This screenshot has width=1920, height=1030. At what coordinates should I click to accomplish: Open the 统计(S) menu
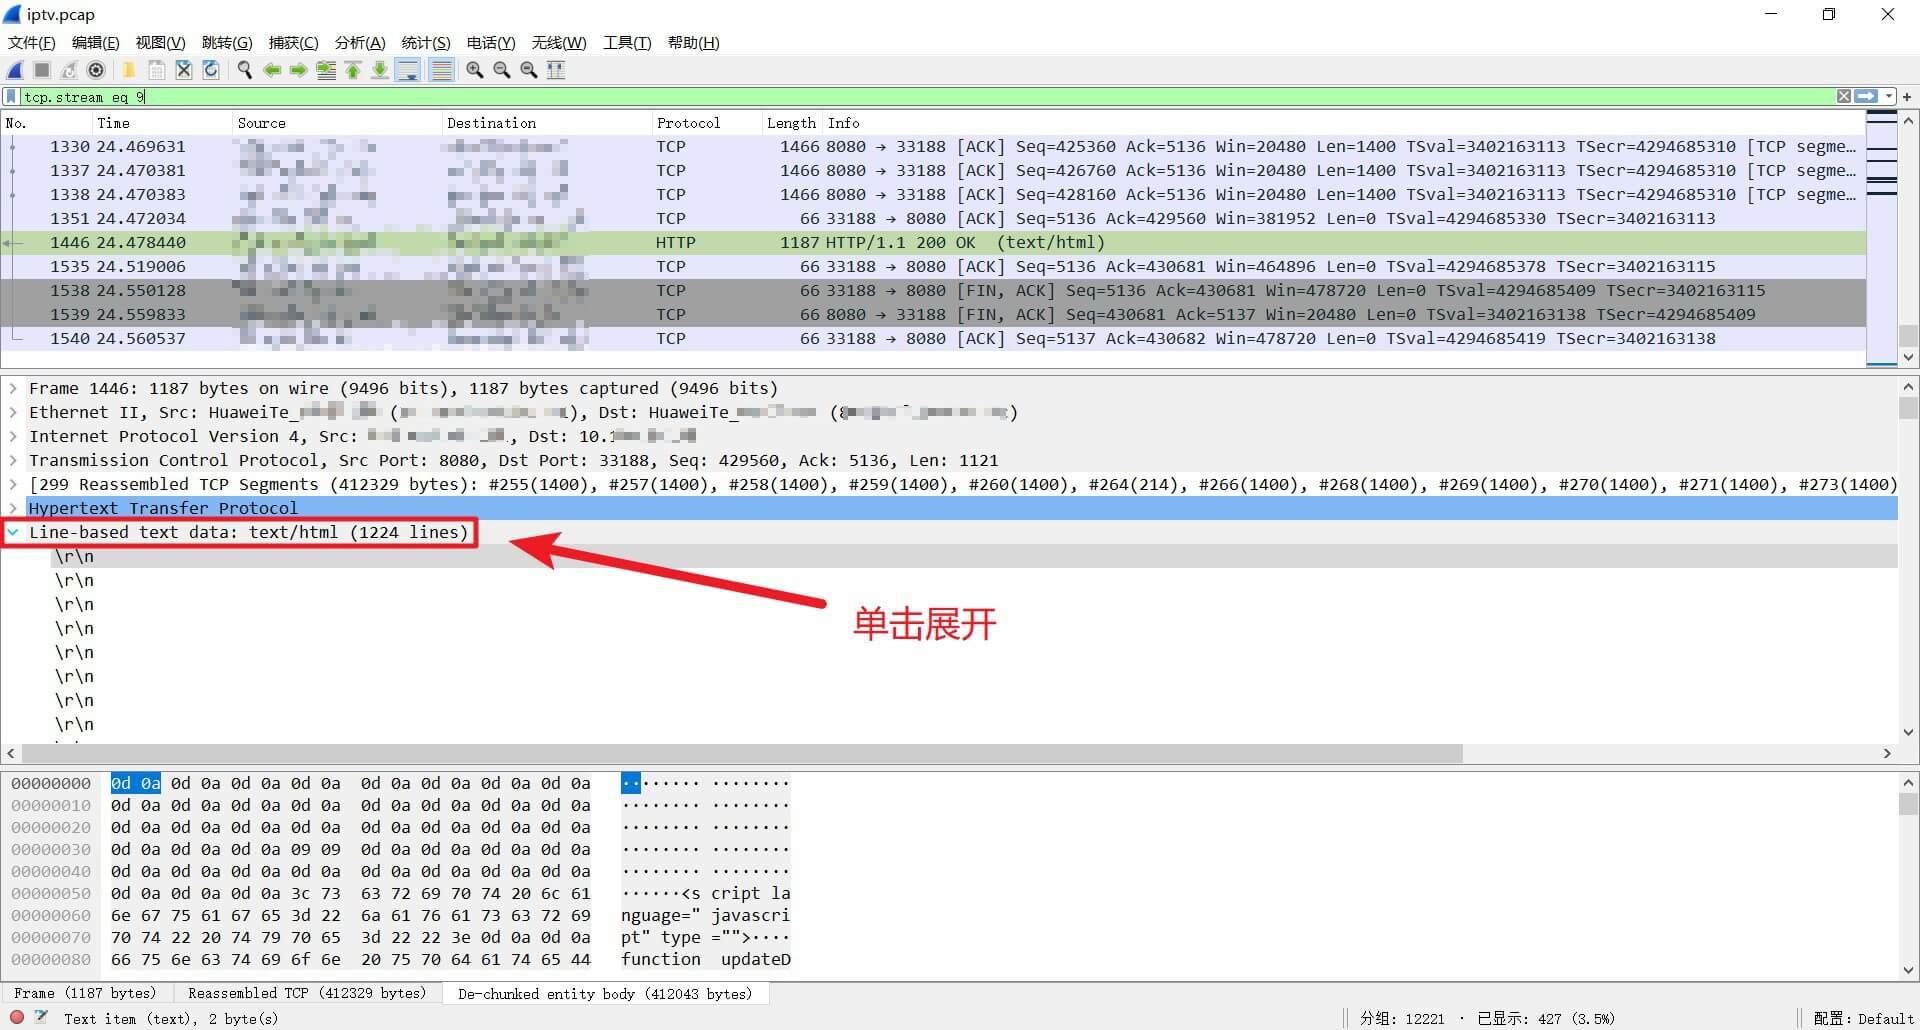(425, 42)
